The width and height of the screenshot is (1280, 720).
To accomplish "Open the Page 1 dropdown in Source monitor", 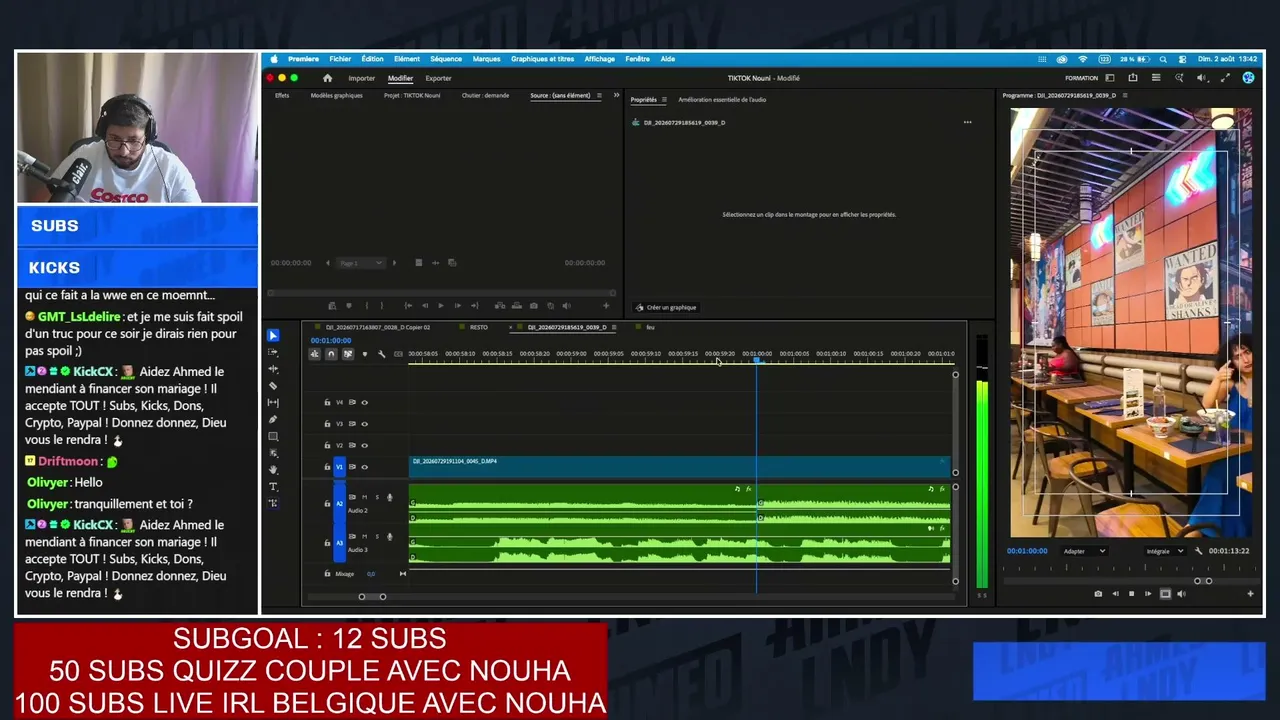I will click(361, 263).
